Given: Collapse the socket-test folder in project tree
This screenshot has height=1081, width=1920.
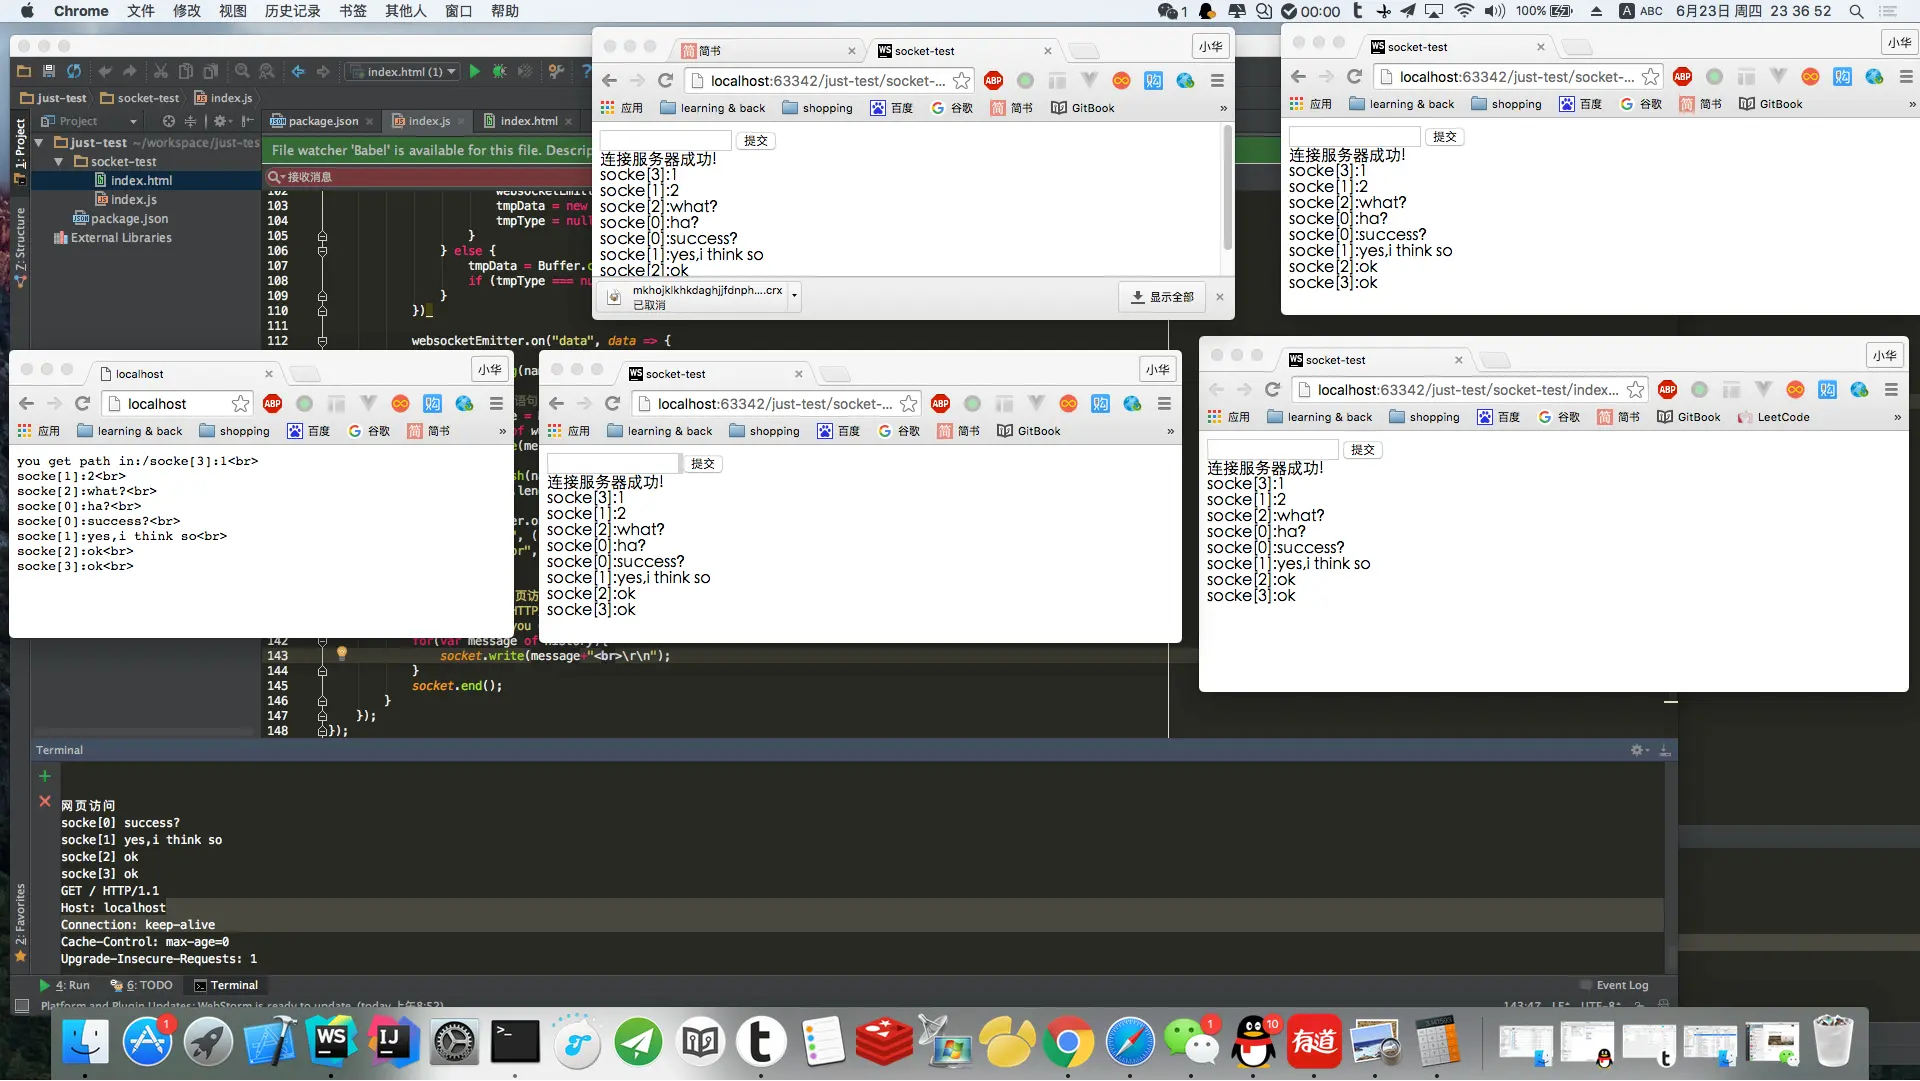Looking at the screenshot, I should click(58, 161).
